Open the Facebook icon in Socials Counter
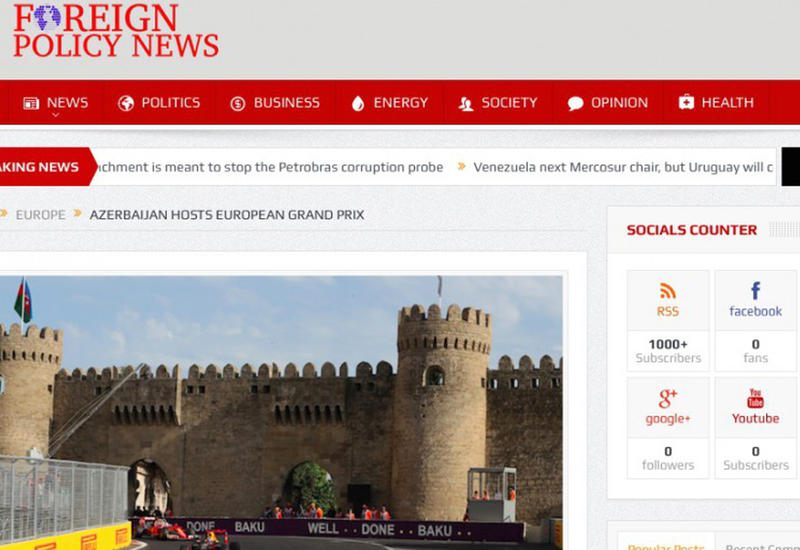Screen dimensions: 800x550 tap(755, 291)
